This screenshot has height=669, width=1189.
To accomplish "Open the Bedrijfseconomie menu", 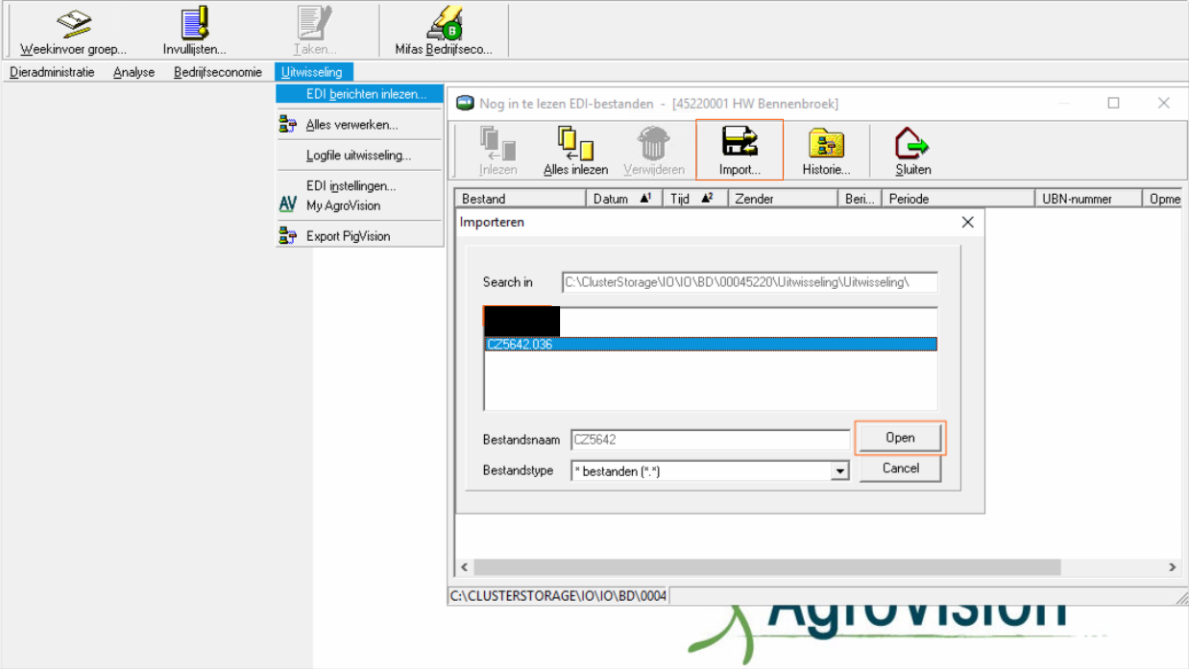I will pos(218,72).
